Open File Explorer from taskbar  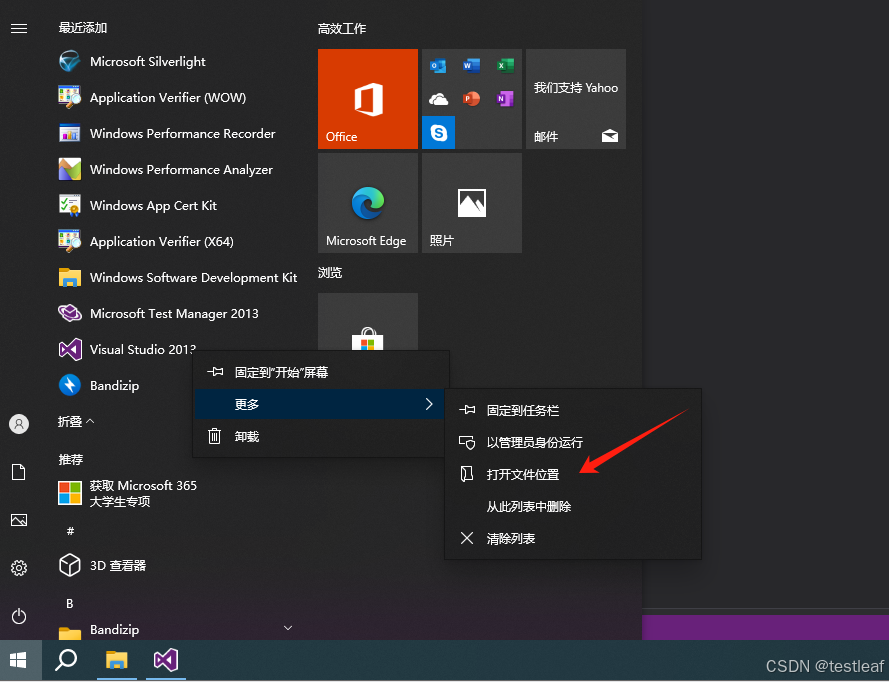coord(116,660)
